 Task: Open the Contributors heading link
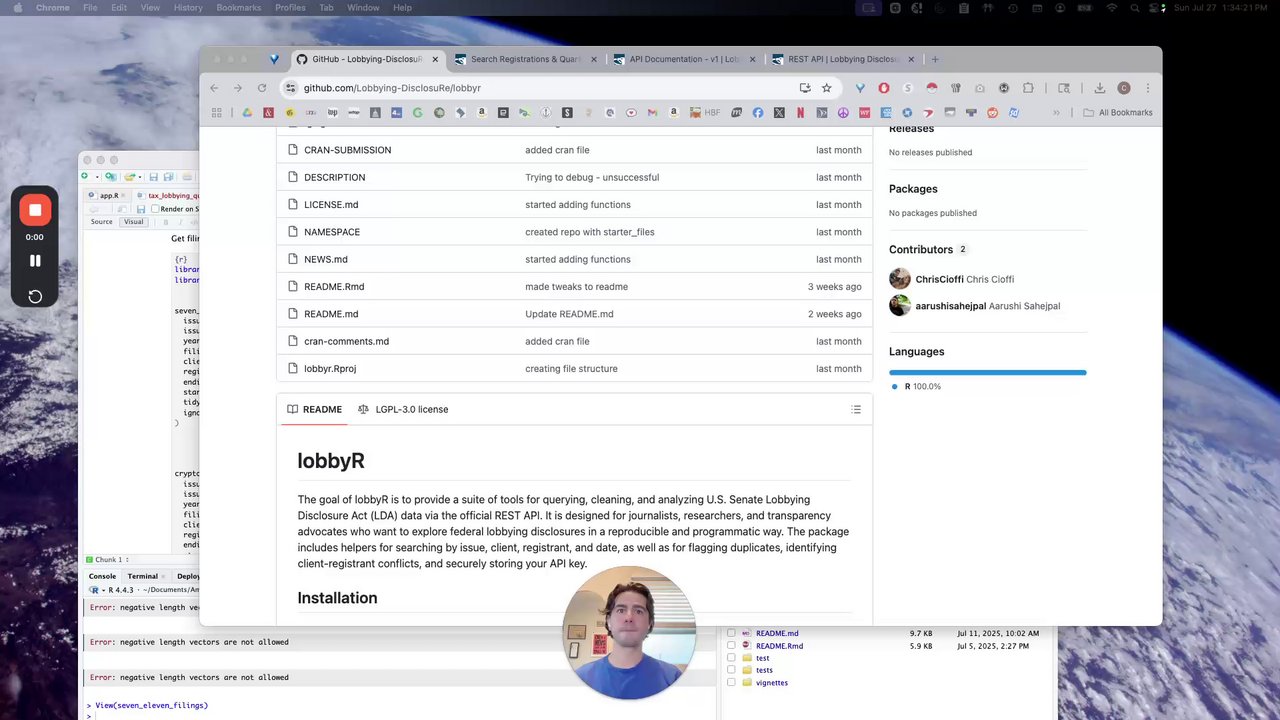coord(921,249)
